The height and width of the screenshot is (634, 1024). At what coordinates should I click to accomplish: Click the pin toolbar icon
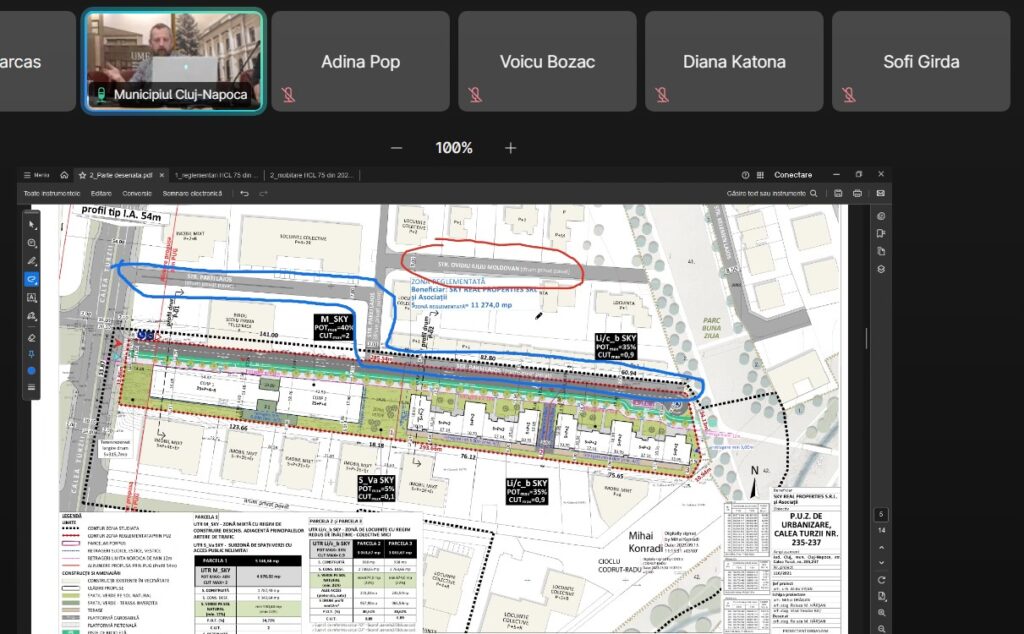(x=32, y=354)
